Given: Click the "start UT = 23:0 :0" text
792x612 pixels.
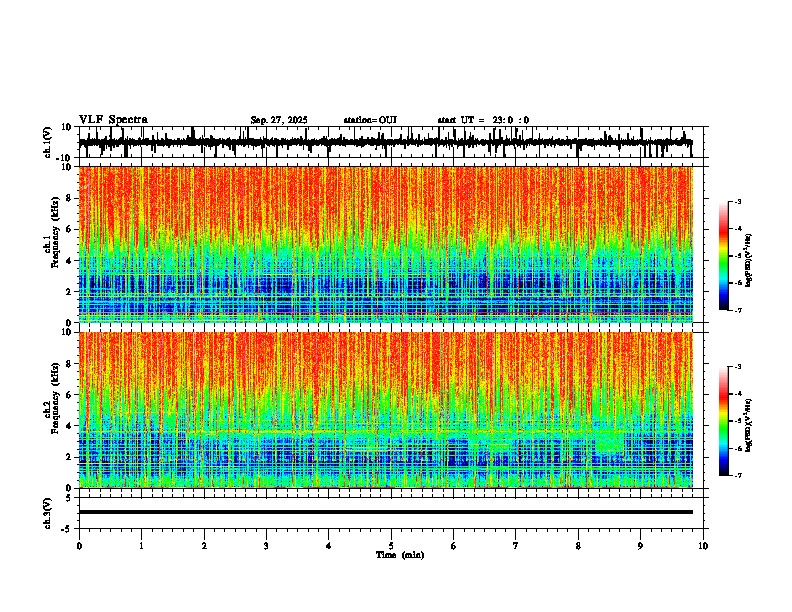Looking at the screenshot, I should click(x=483, y=120).
